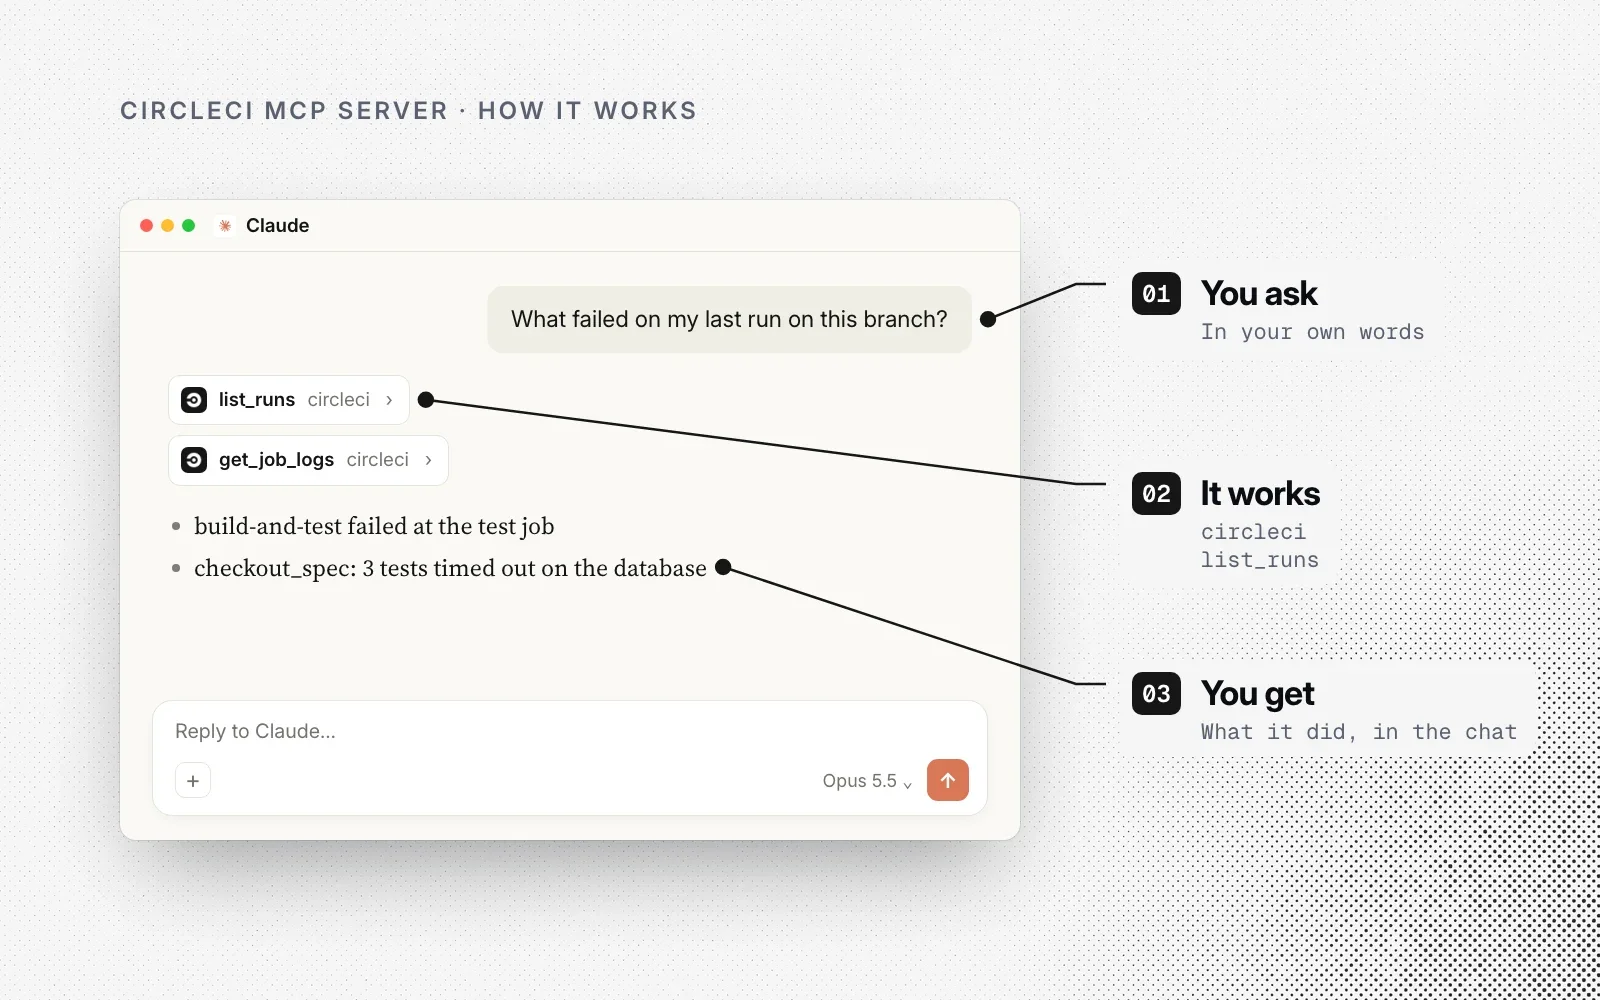1600x1000 pixels.
Task: Click the "It works" heading
Action: click(x=1260, y=494)
